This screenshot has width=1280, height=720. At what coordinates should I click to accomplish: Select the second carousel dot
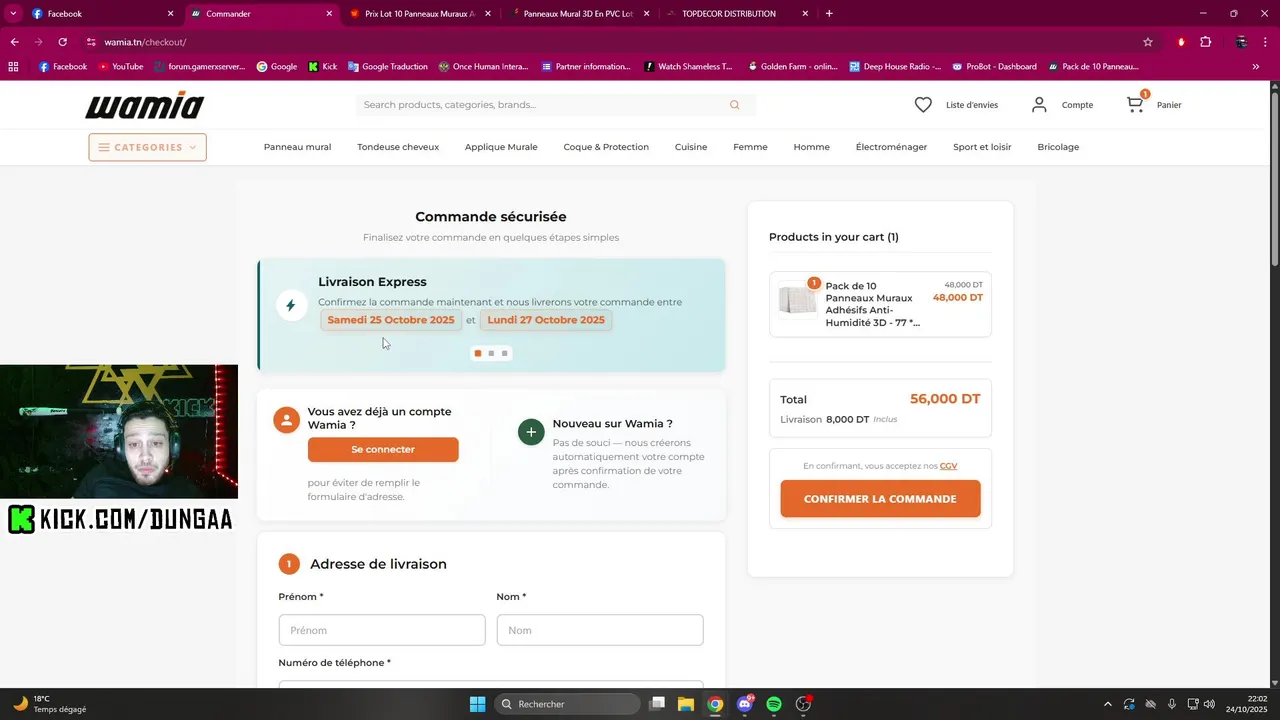point(491,353)
